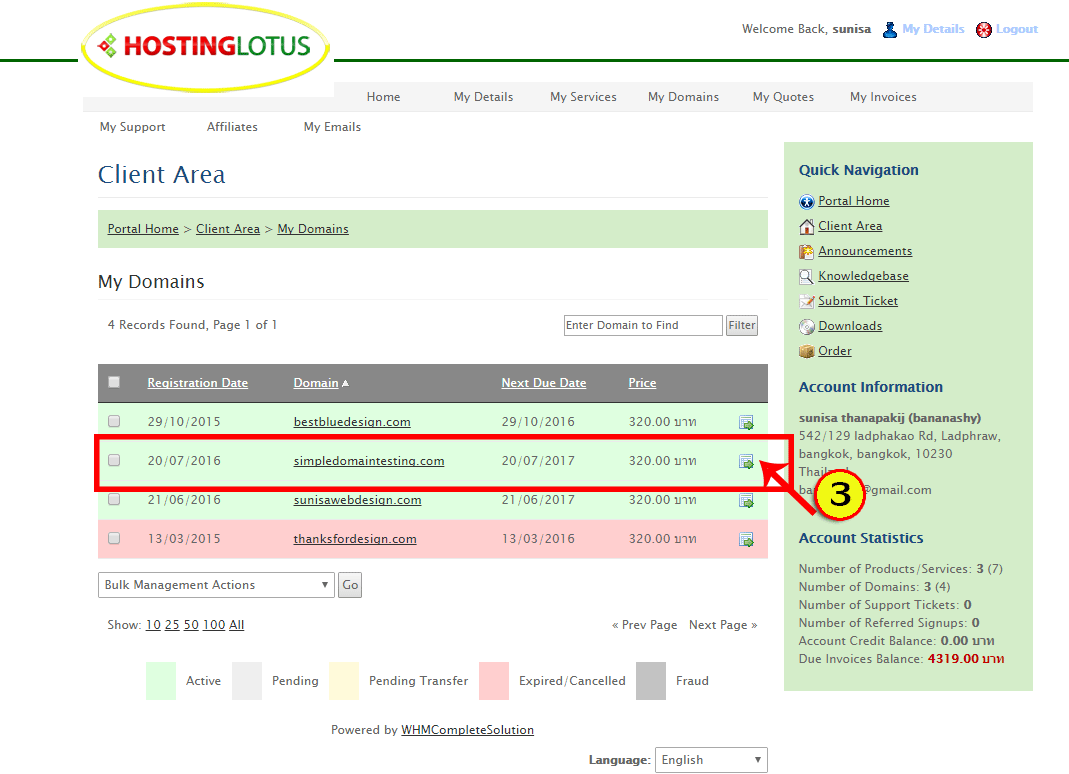Click the Prev Page link
Screen dimensions: 1069x774
[644, 625]
